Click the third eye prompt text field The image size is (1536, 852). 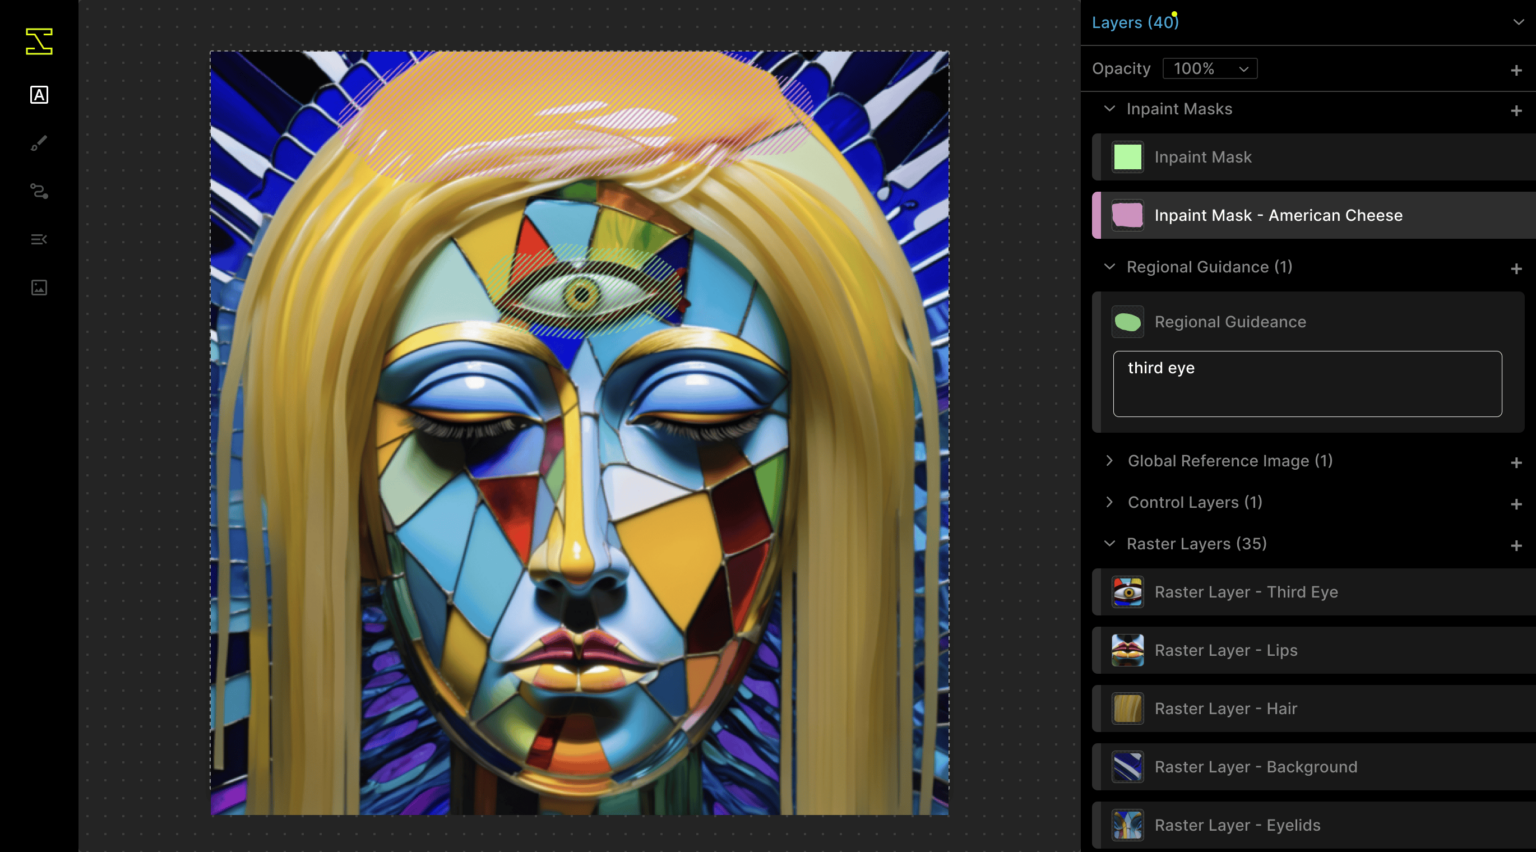pyautogui.click(x=1307, y=384)
